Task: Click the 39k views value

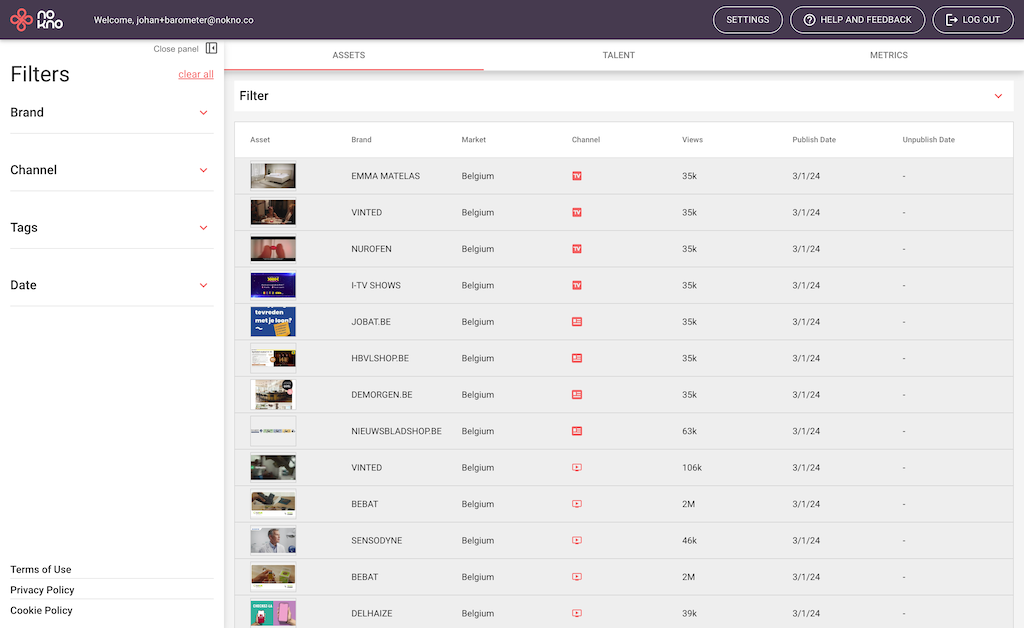Action: [x=689, y=614]
